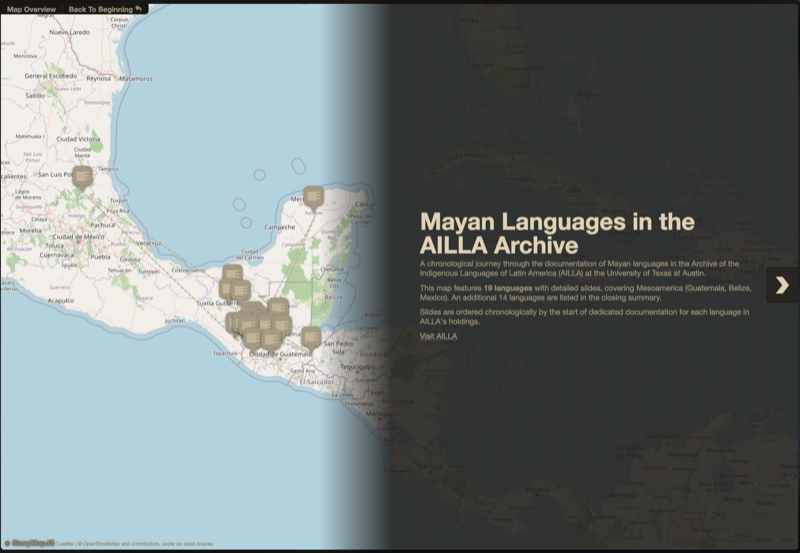
Task: Return via Back To Beginning button
Action: tap(105, 9)
